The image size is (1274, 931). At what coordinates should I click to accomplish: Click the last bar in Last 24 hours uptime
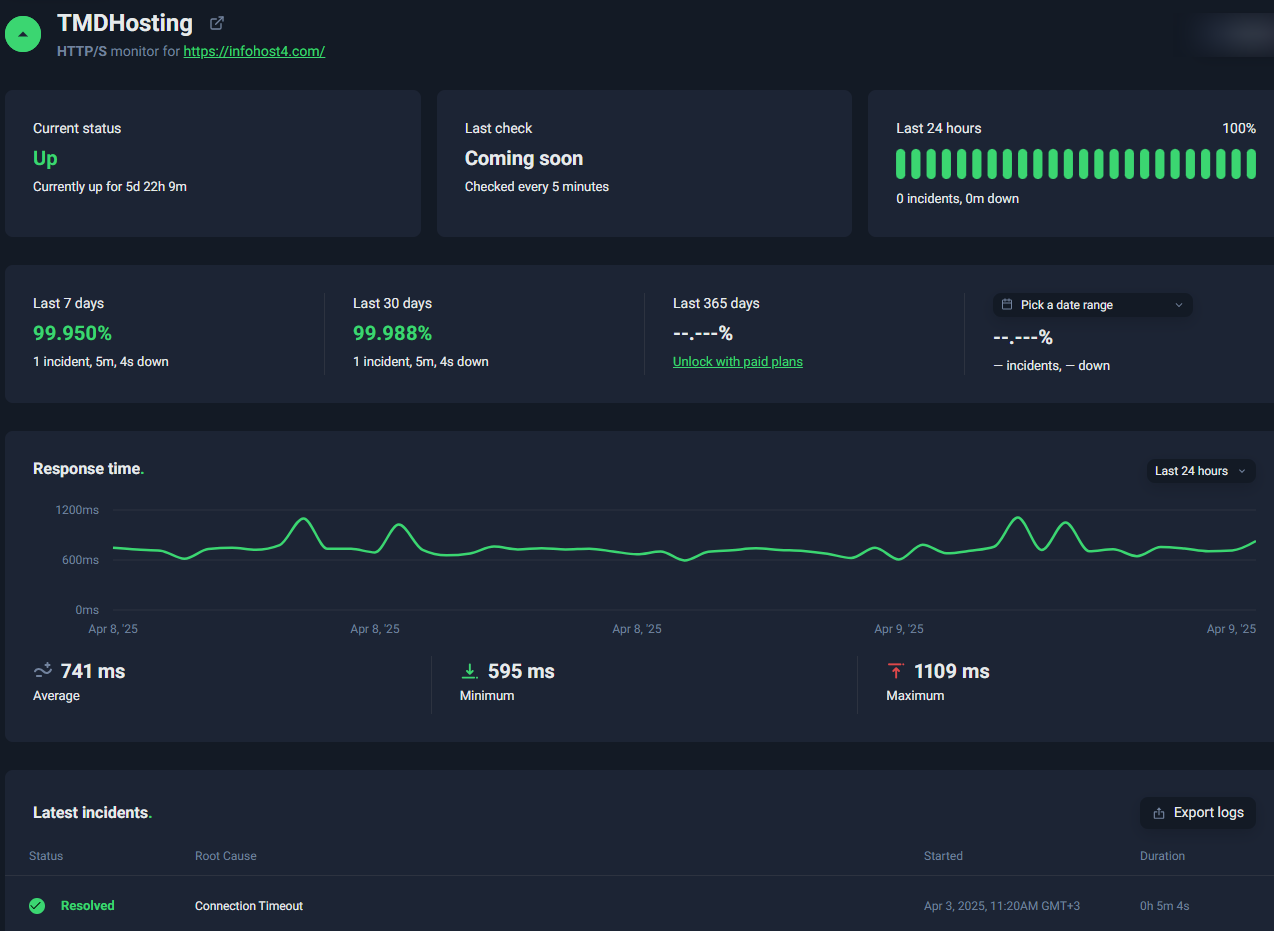[x=1251, y=164]
